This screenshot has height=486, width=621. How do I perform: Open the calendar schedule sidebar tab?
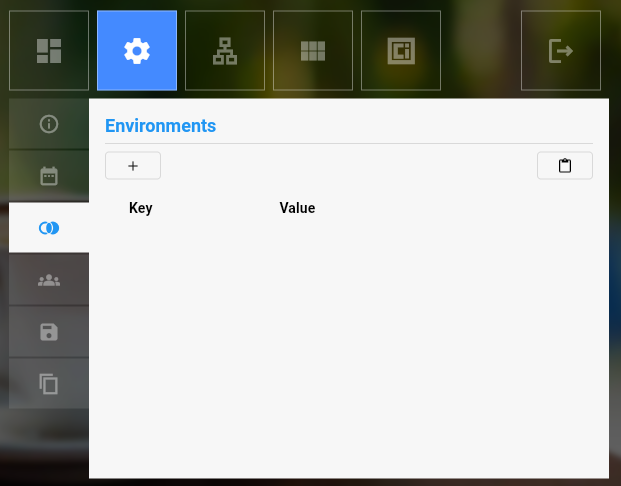click(49, 176)
